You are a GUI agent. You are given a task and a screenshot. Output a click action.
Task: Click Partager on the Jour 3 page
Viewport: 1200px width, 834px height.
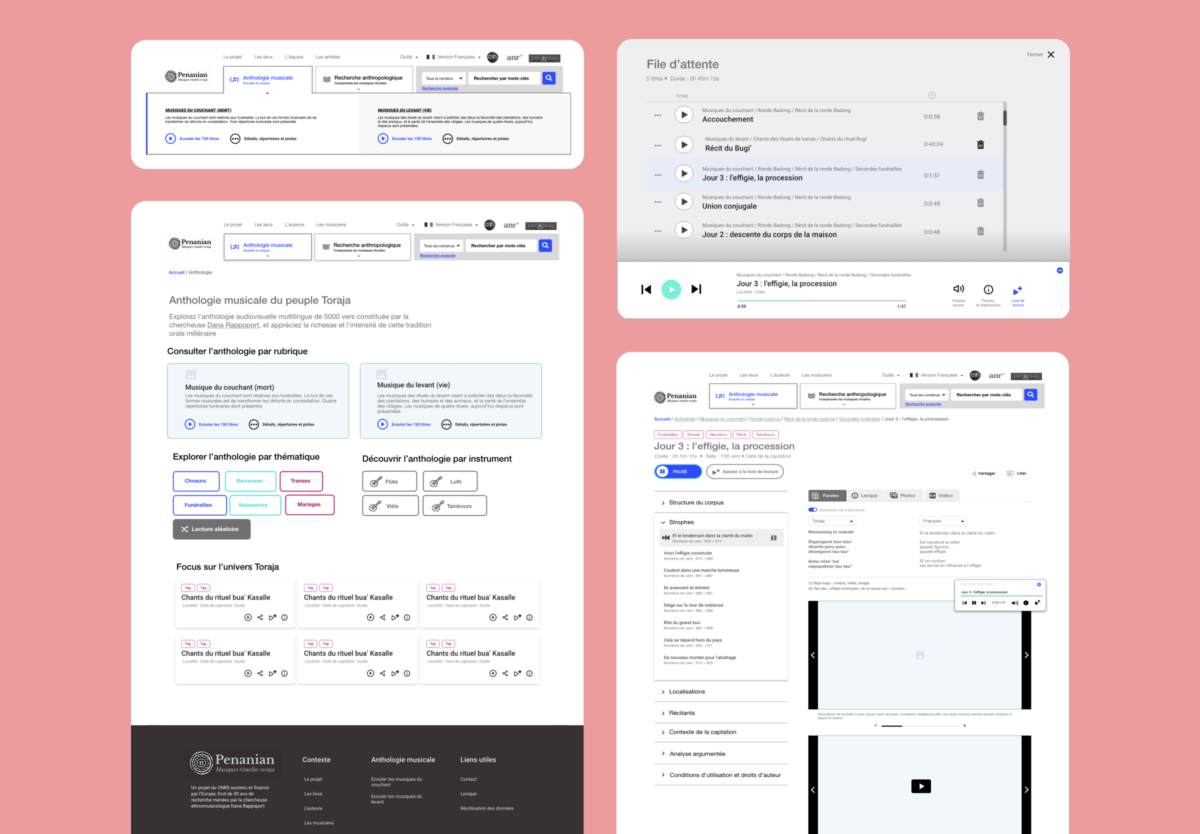[985, 473]
